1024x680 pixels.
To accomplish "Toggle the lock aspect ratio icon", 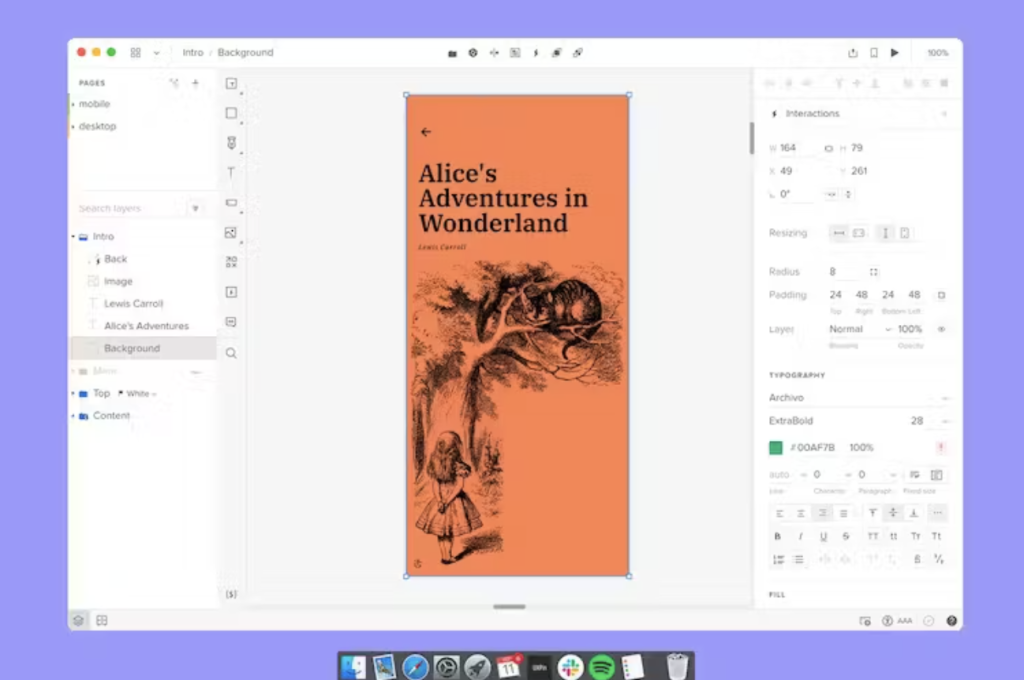I will 829,148.
